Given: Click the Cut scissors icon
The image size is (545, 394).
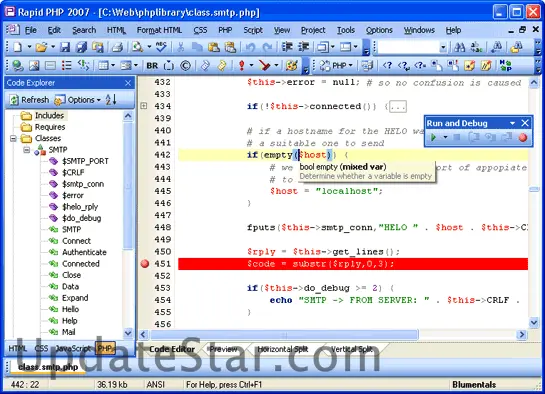Looking at the screenshot, I should 180,47.
